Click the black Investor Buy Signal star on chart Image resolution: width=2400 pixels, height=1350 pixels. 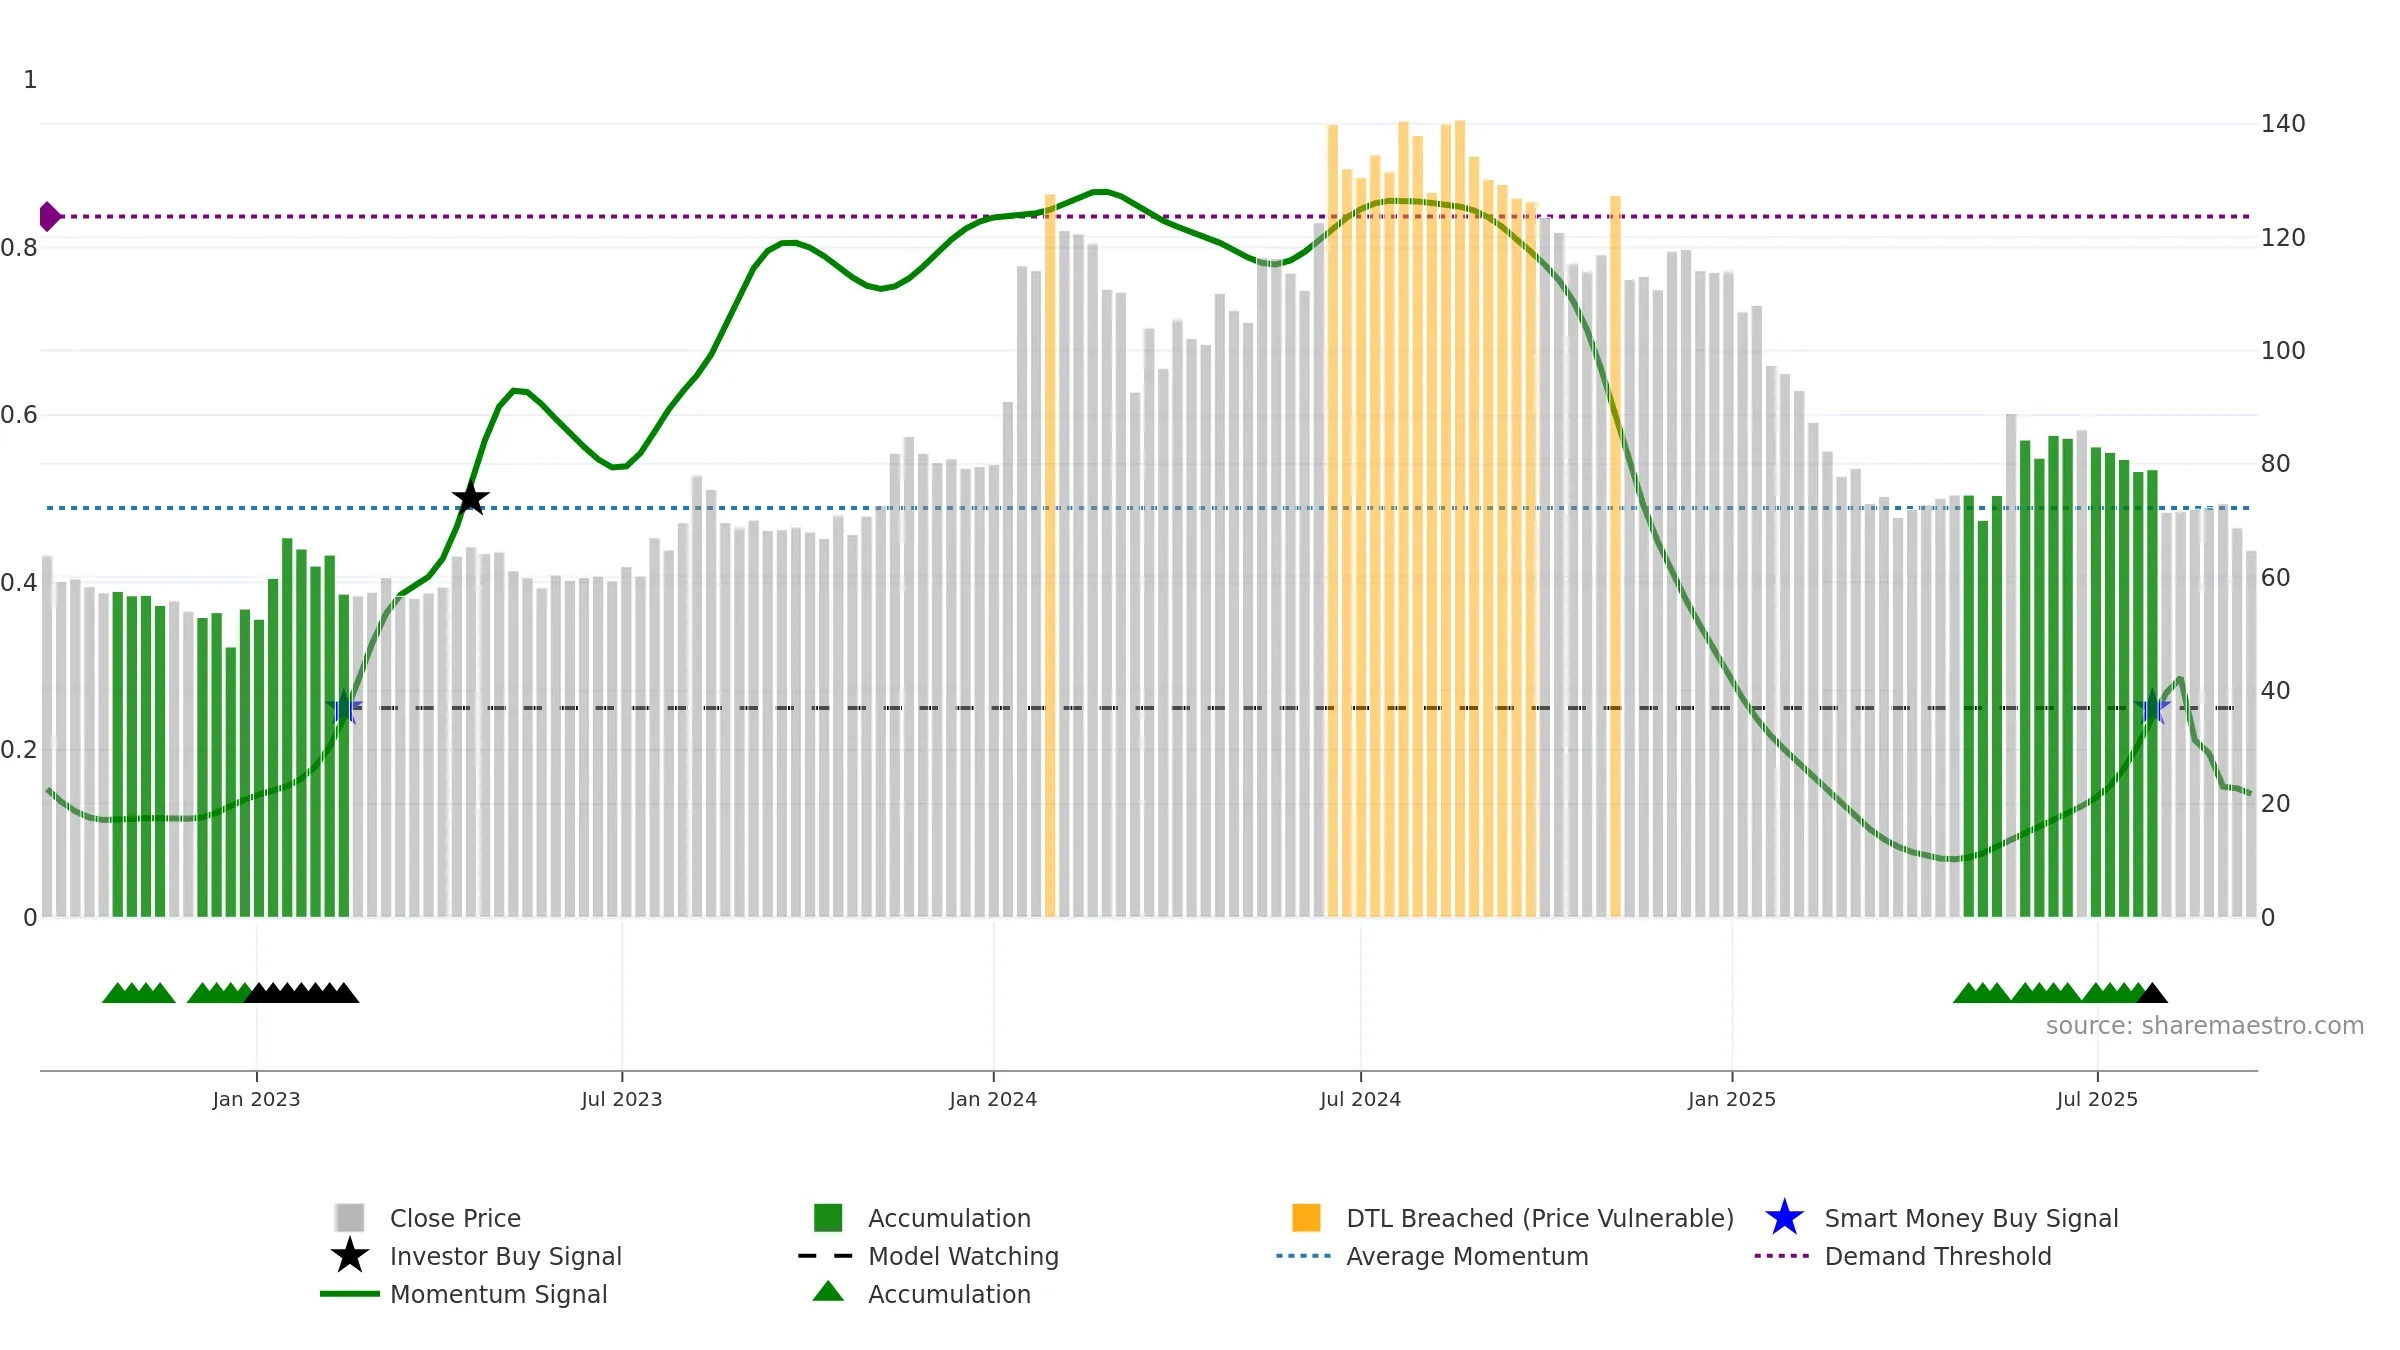[470, 498]
